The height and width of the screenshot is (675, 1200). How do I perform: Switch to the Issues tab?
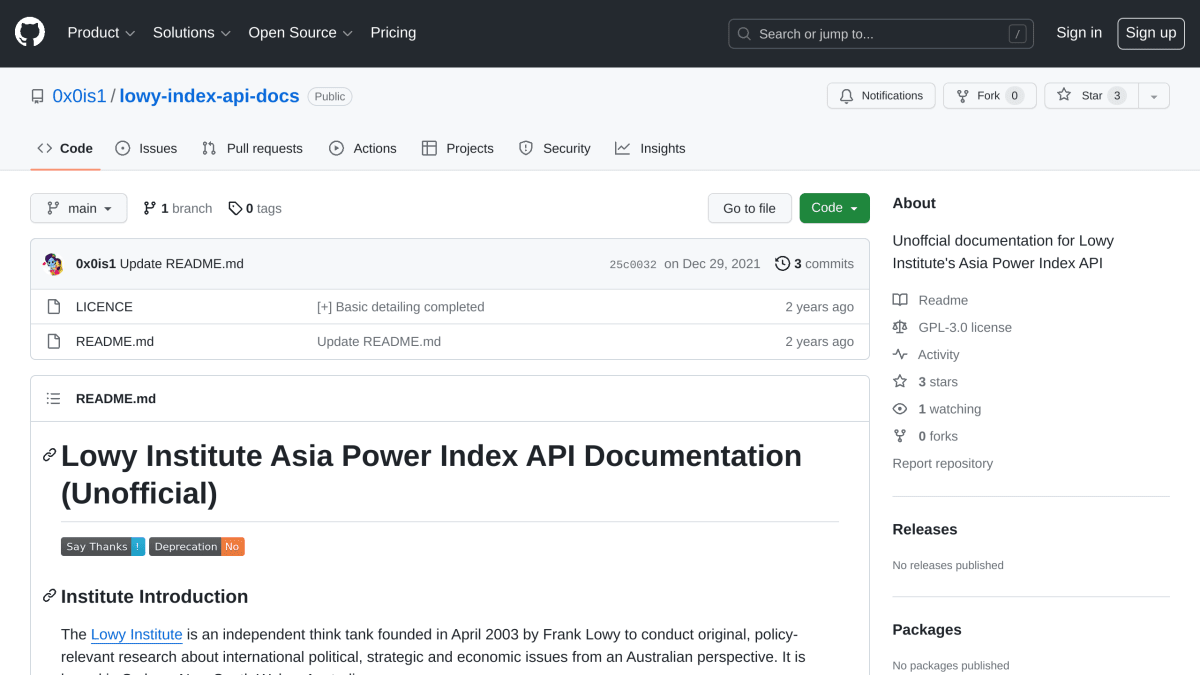coord(146,148)
